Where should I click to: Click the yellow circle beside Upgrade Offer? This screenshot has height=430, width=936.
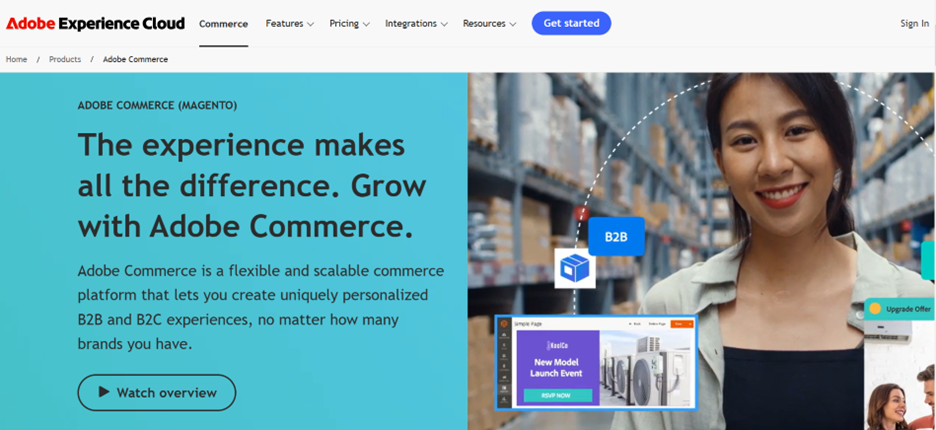[x=875, y=309]
